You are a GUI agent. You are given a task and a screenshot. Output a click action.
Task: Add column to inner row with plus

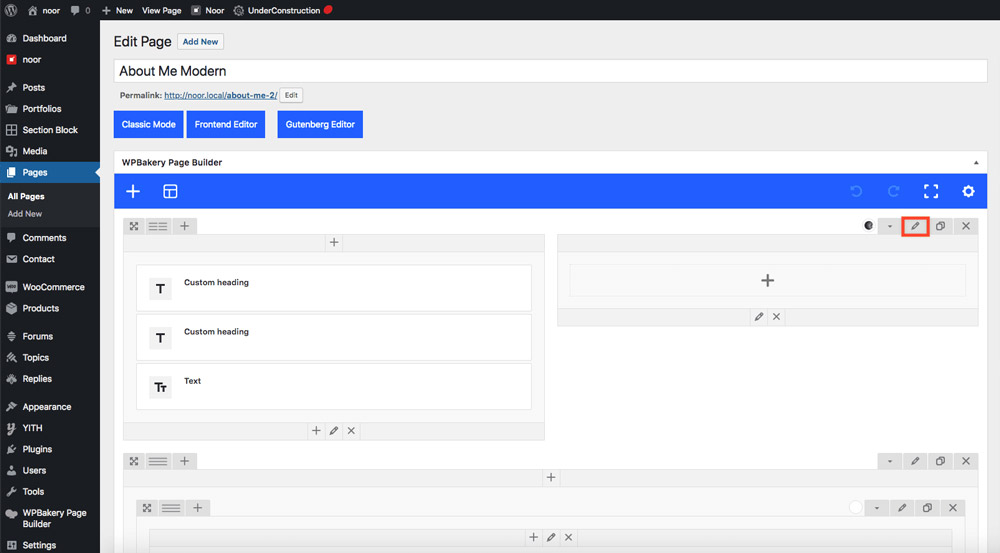[198, 508]
